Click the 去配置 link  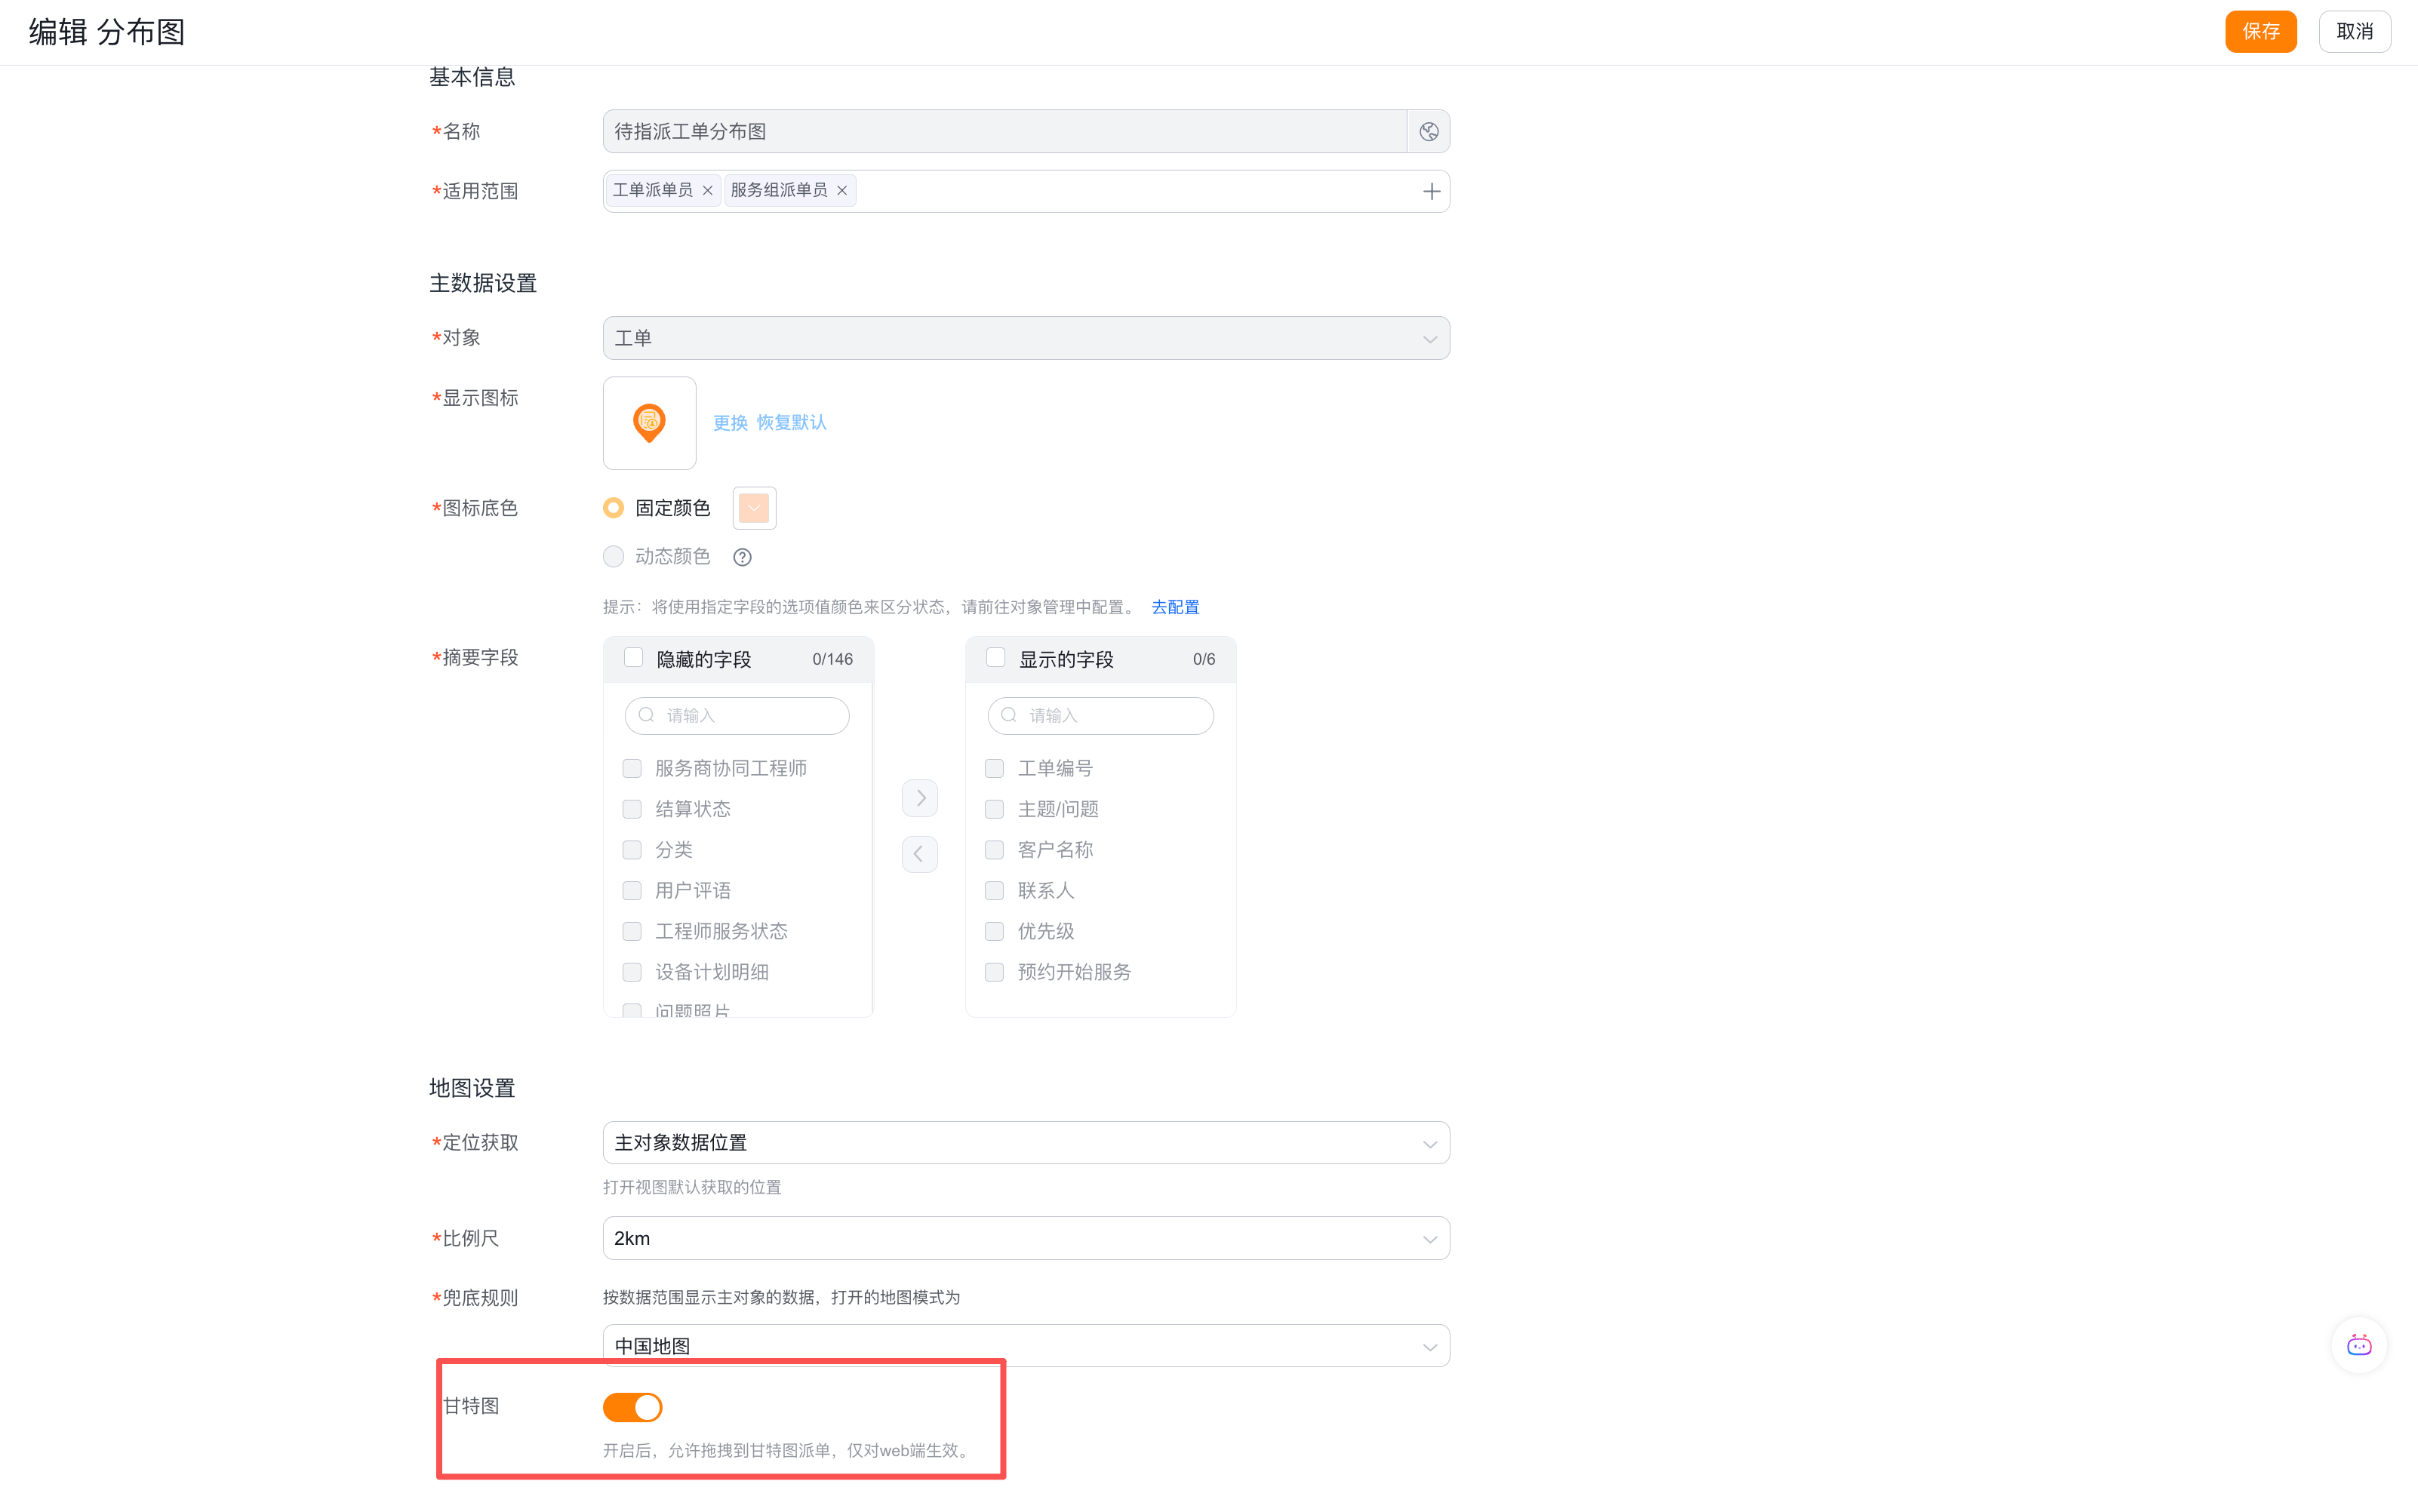pyautogui.click(x=1175, y=607)
